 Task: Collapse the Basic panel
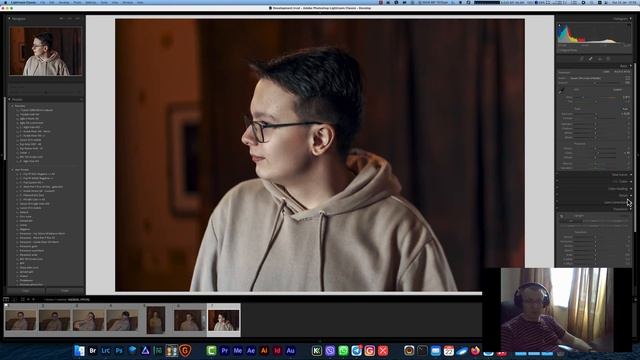631,66
